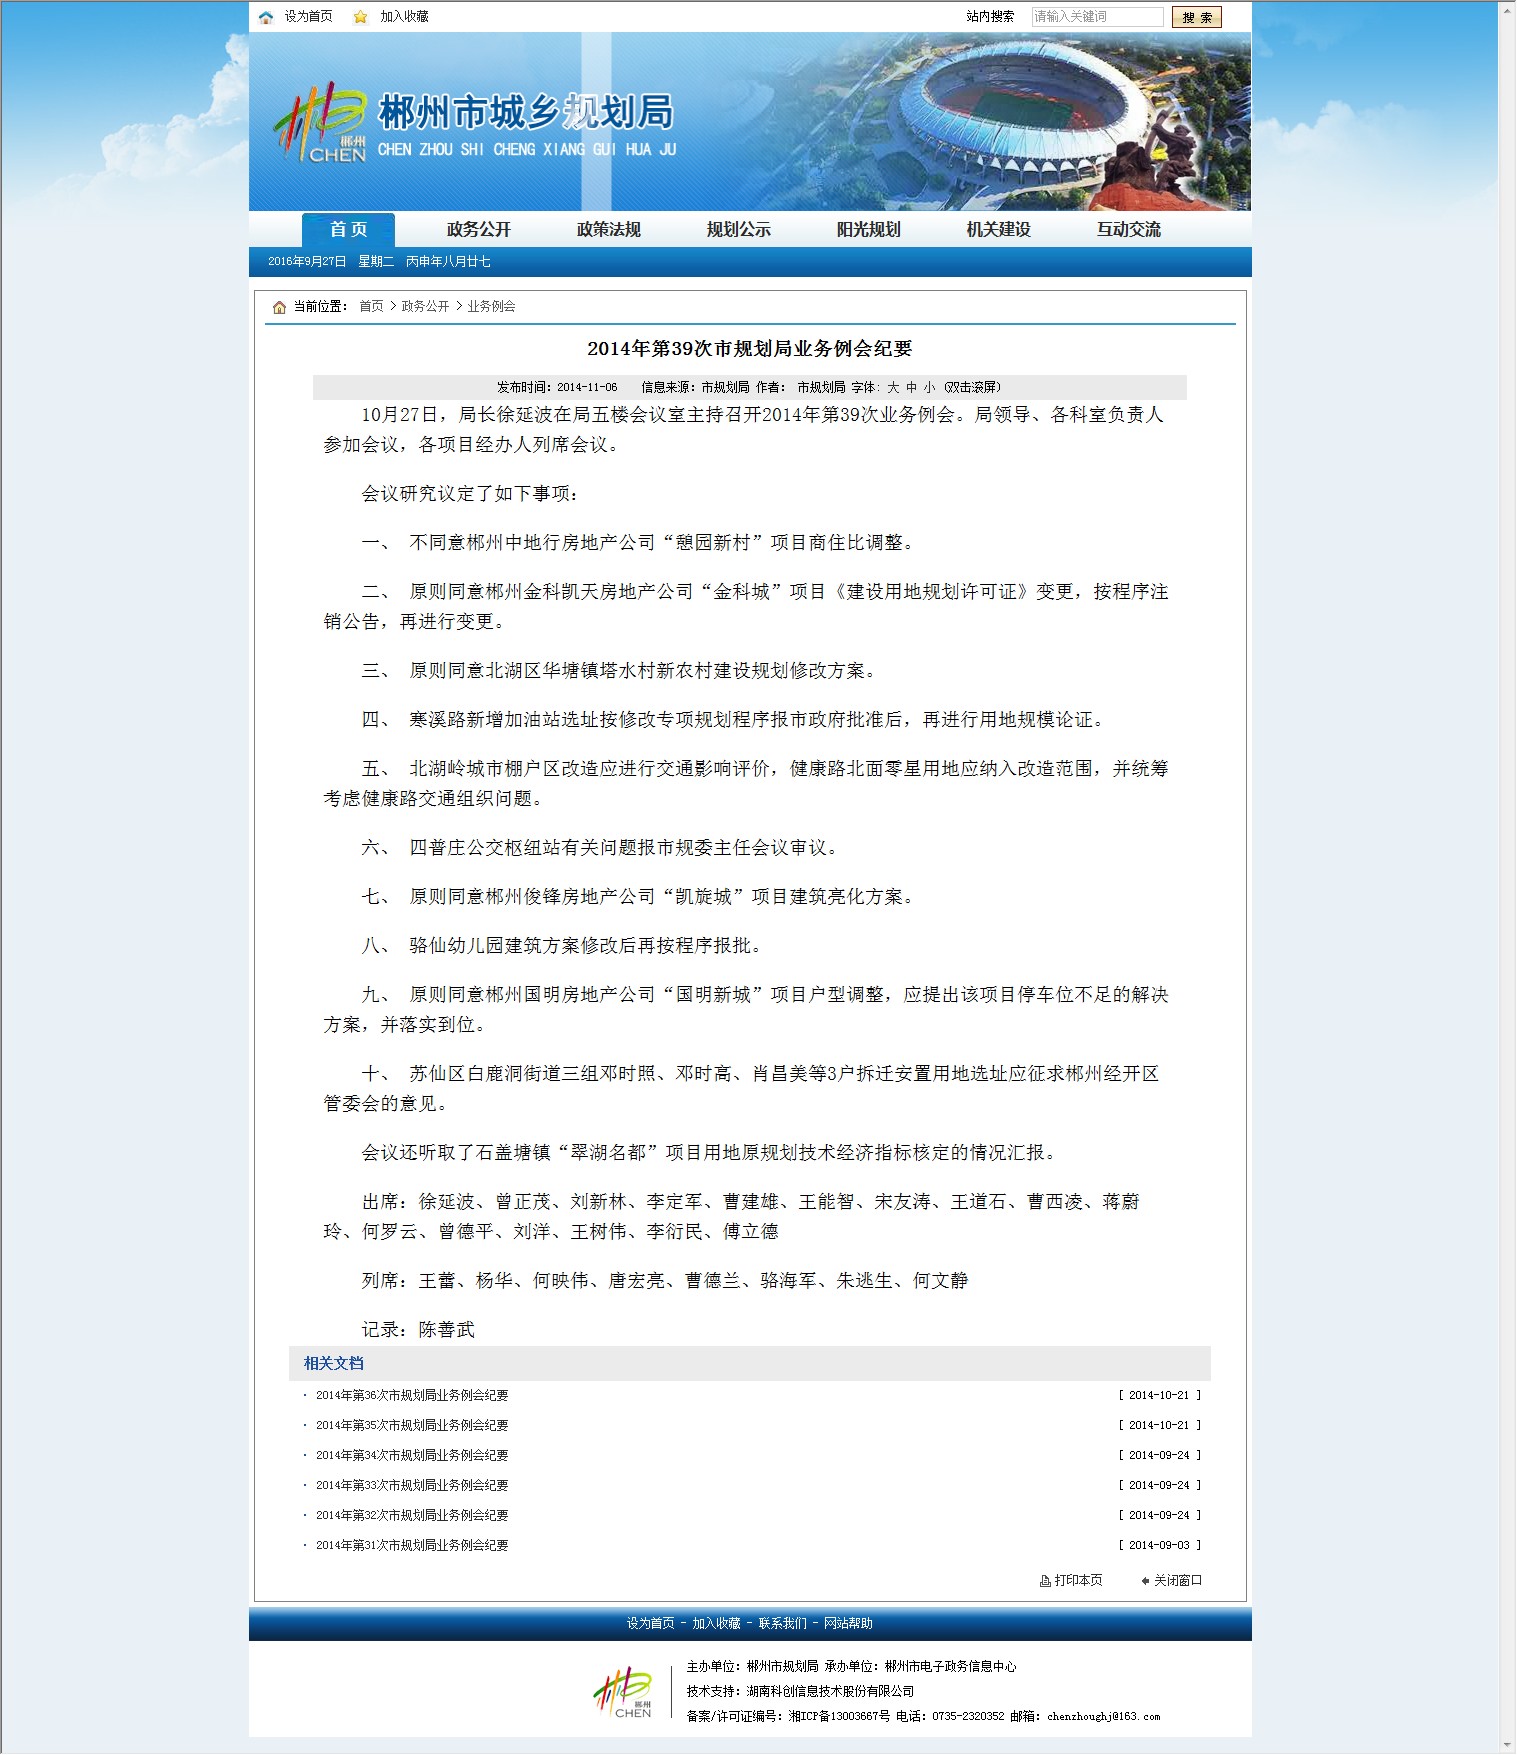Open 2014年第34次市规划局业务例会纪要
The height and width of the screenshot is (1755, 1517).
coord(412,1456)
